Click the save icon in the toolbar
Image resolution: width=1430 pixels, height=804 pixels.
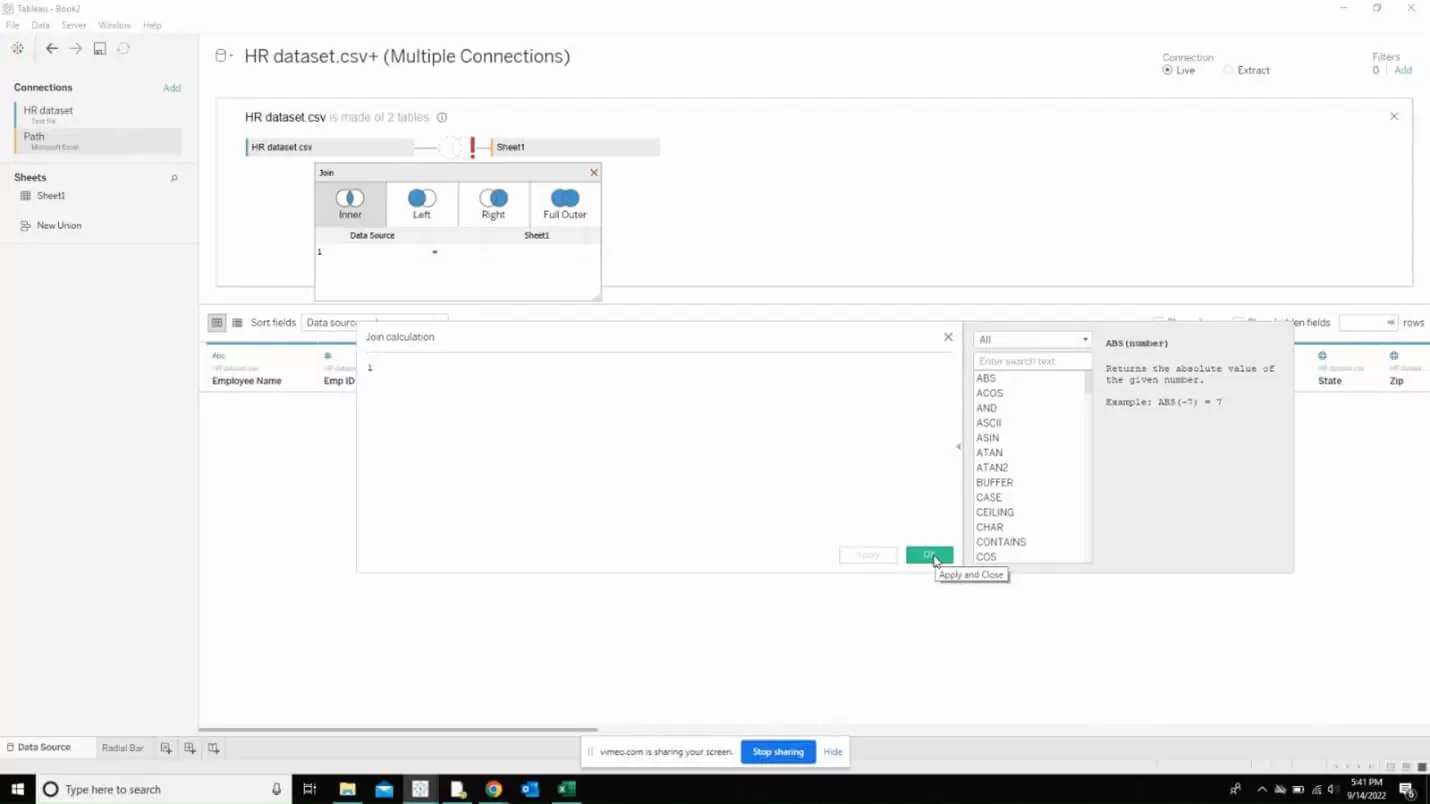(x=100, y=48)
